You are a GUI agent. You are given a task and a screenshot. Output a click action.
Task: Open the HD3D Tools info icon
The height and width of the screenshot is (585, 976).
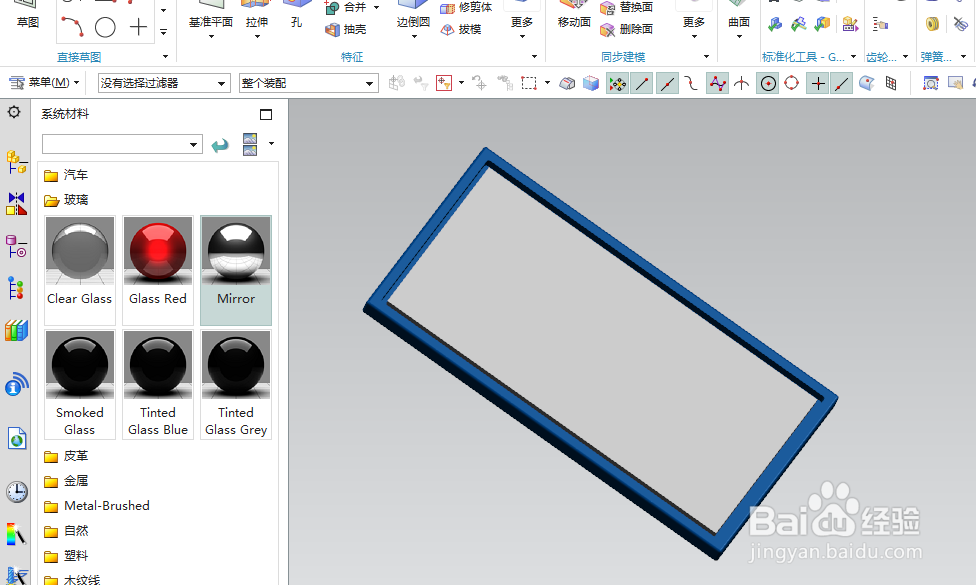(16, 385)
